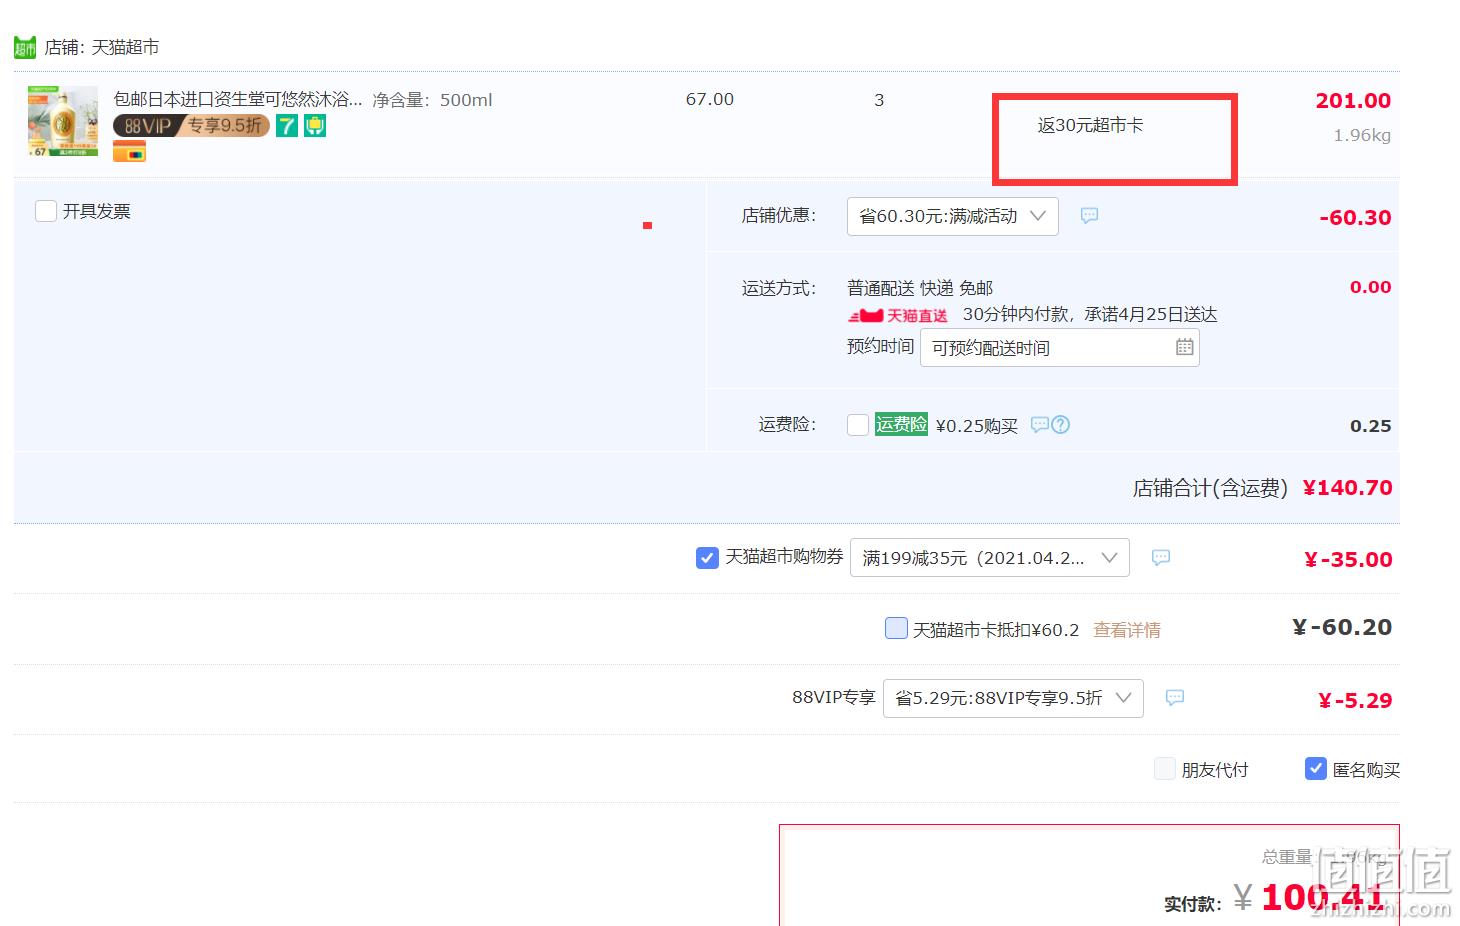Click the unit price 67.00

pos(710,100)
